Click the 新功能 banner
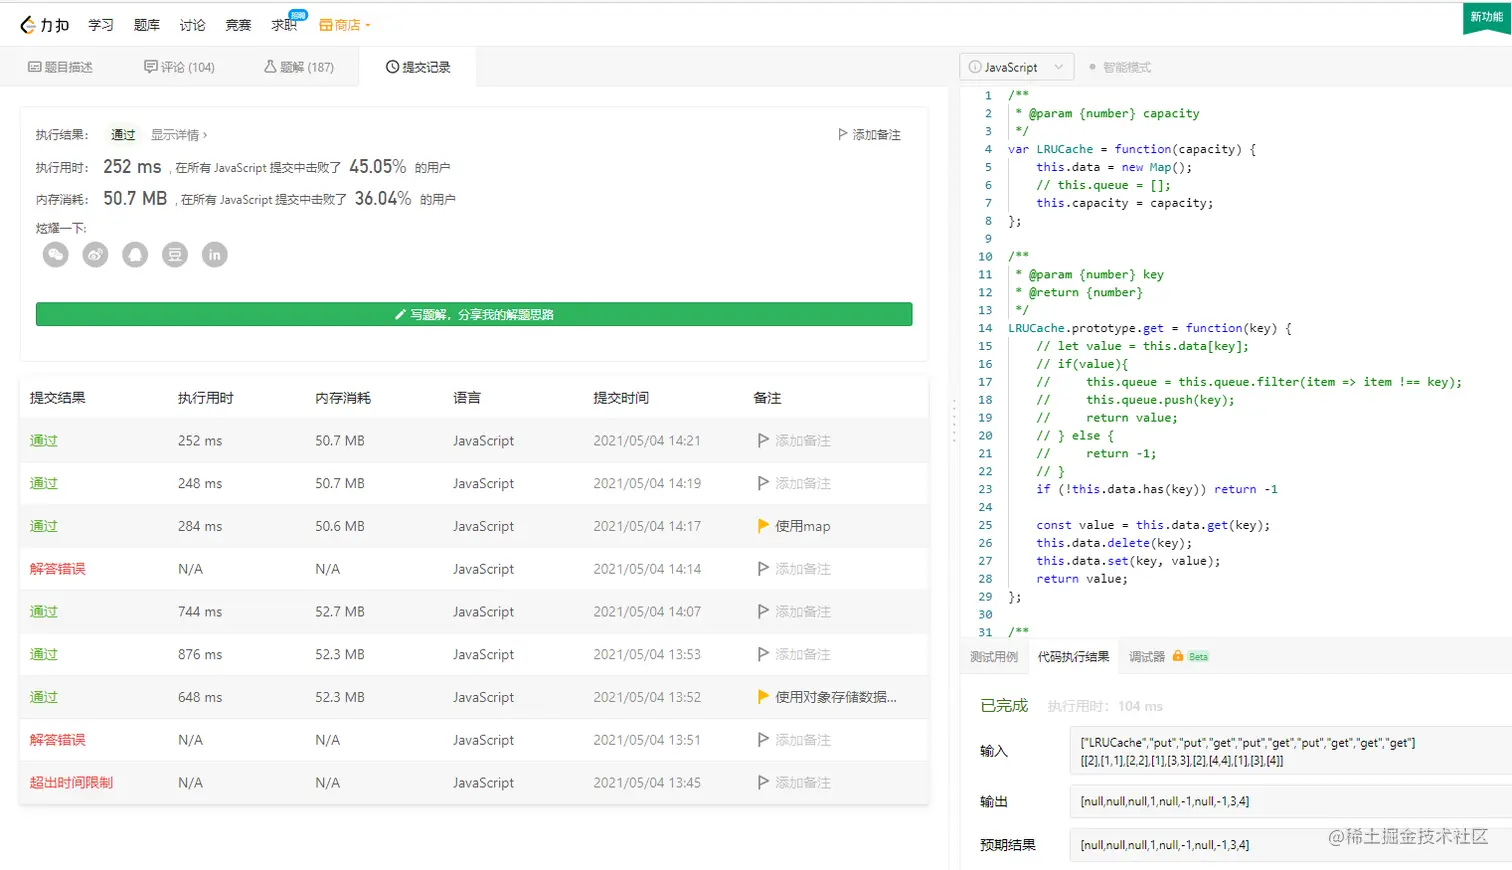The width and height of the screenshot is (1512, 870). (x=1486, y=17)
